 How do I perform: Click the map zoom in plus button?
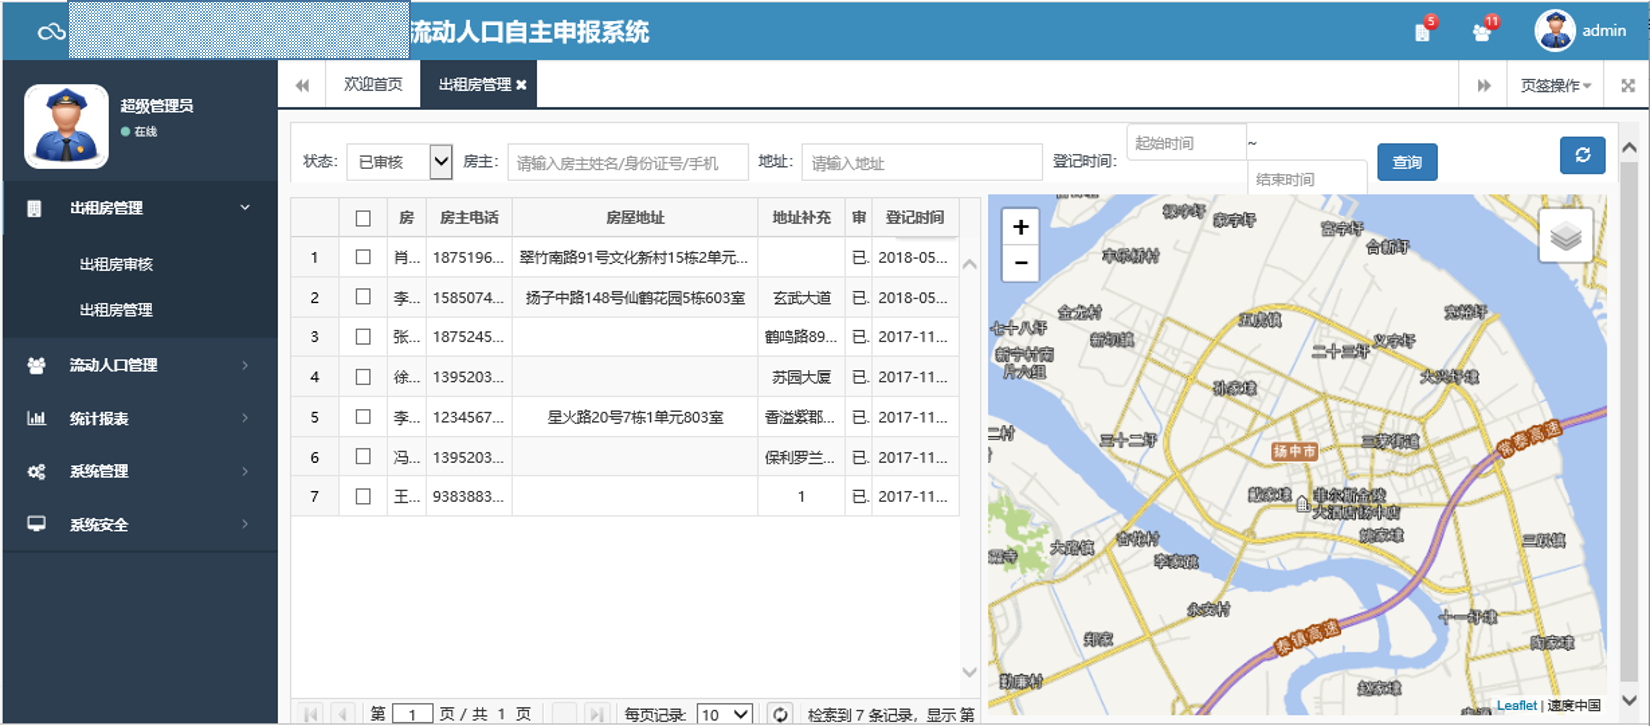(1020, 227)
